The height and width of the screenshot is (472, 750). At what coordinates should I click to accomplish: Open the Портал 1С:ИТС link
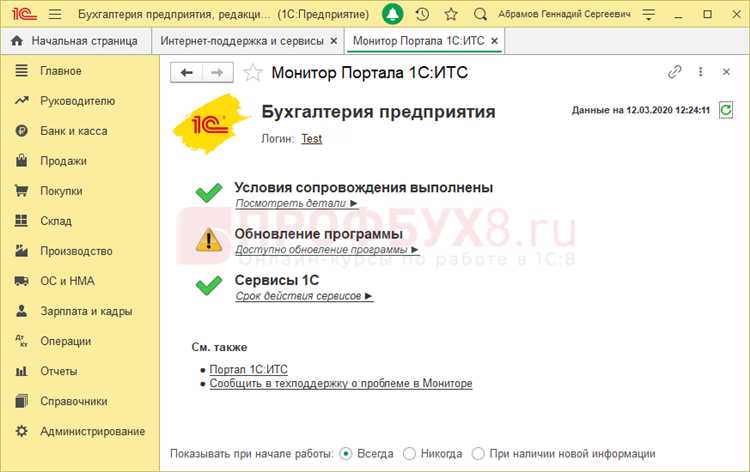click(249, 369)
